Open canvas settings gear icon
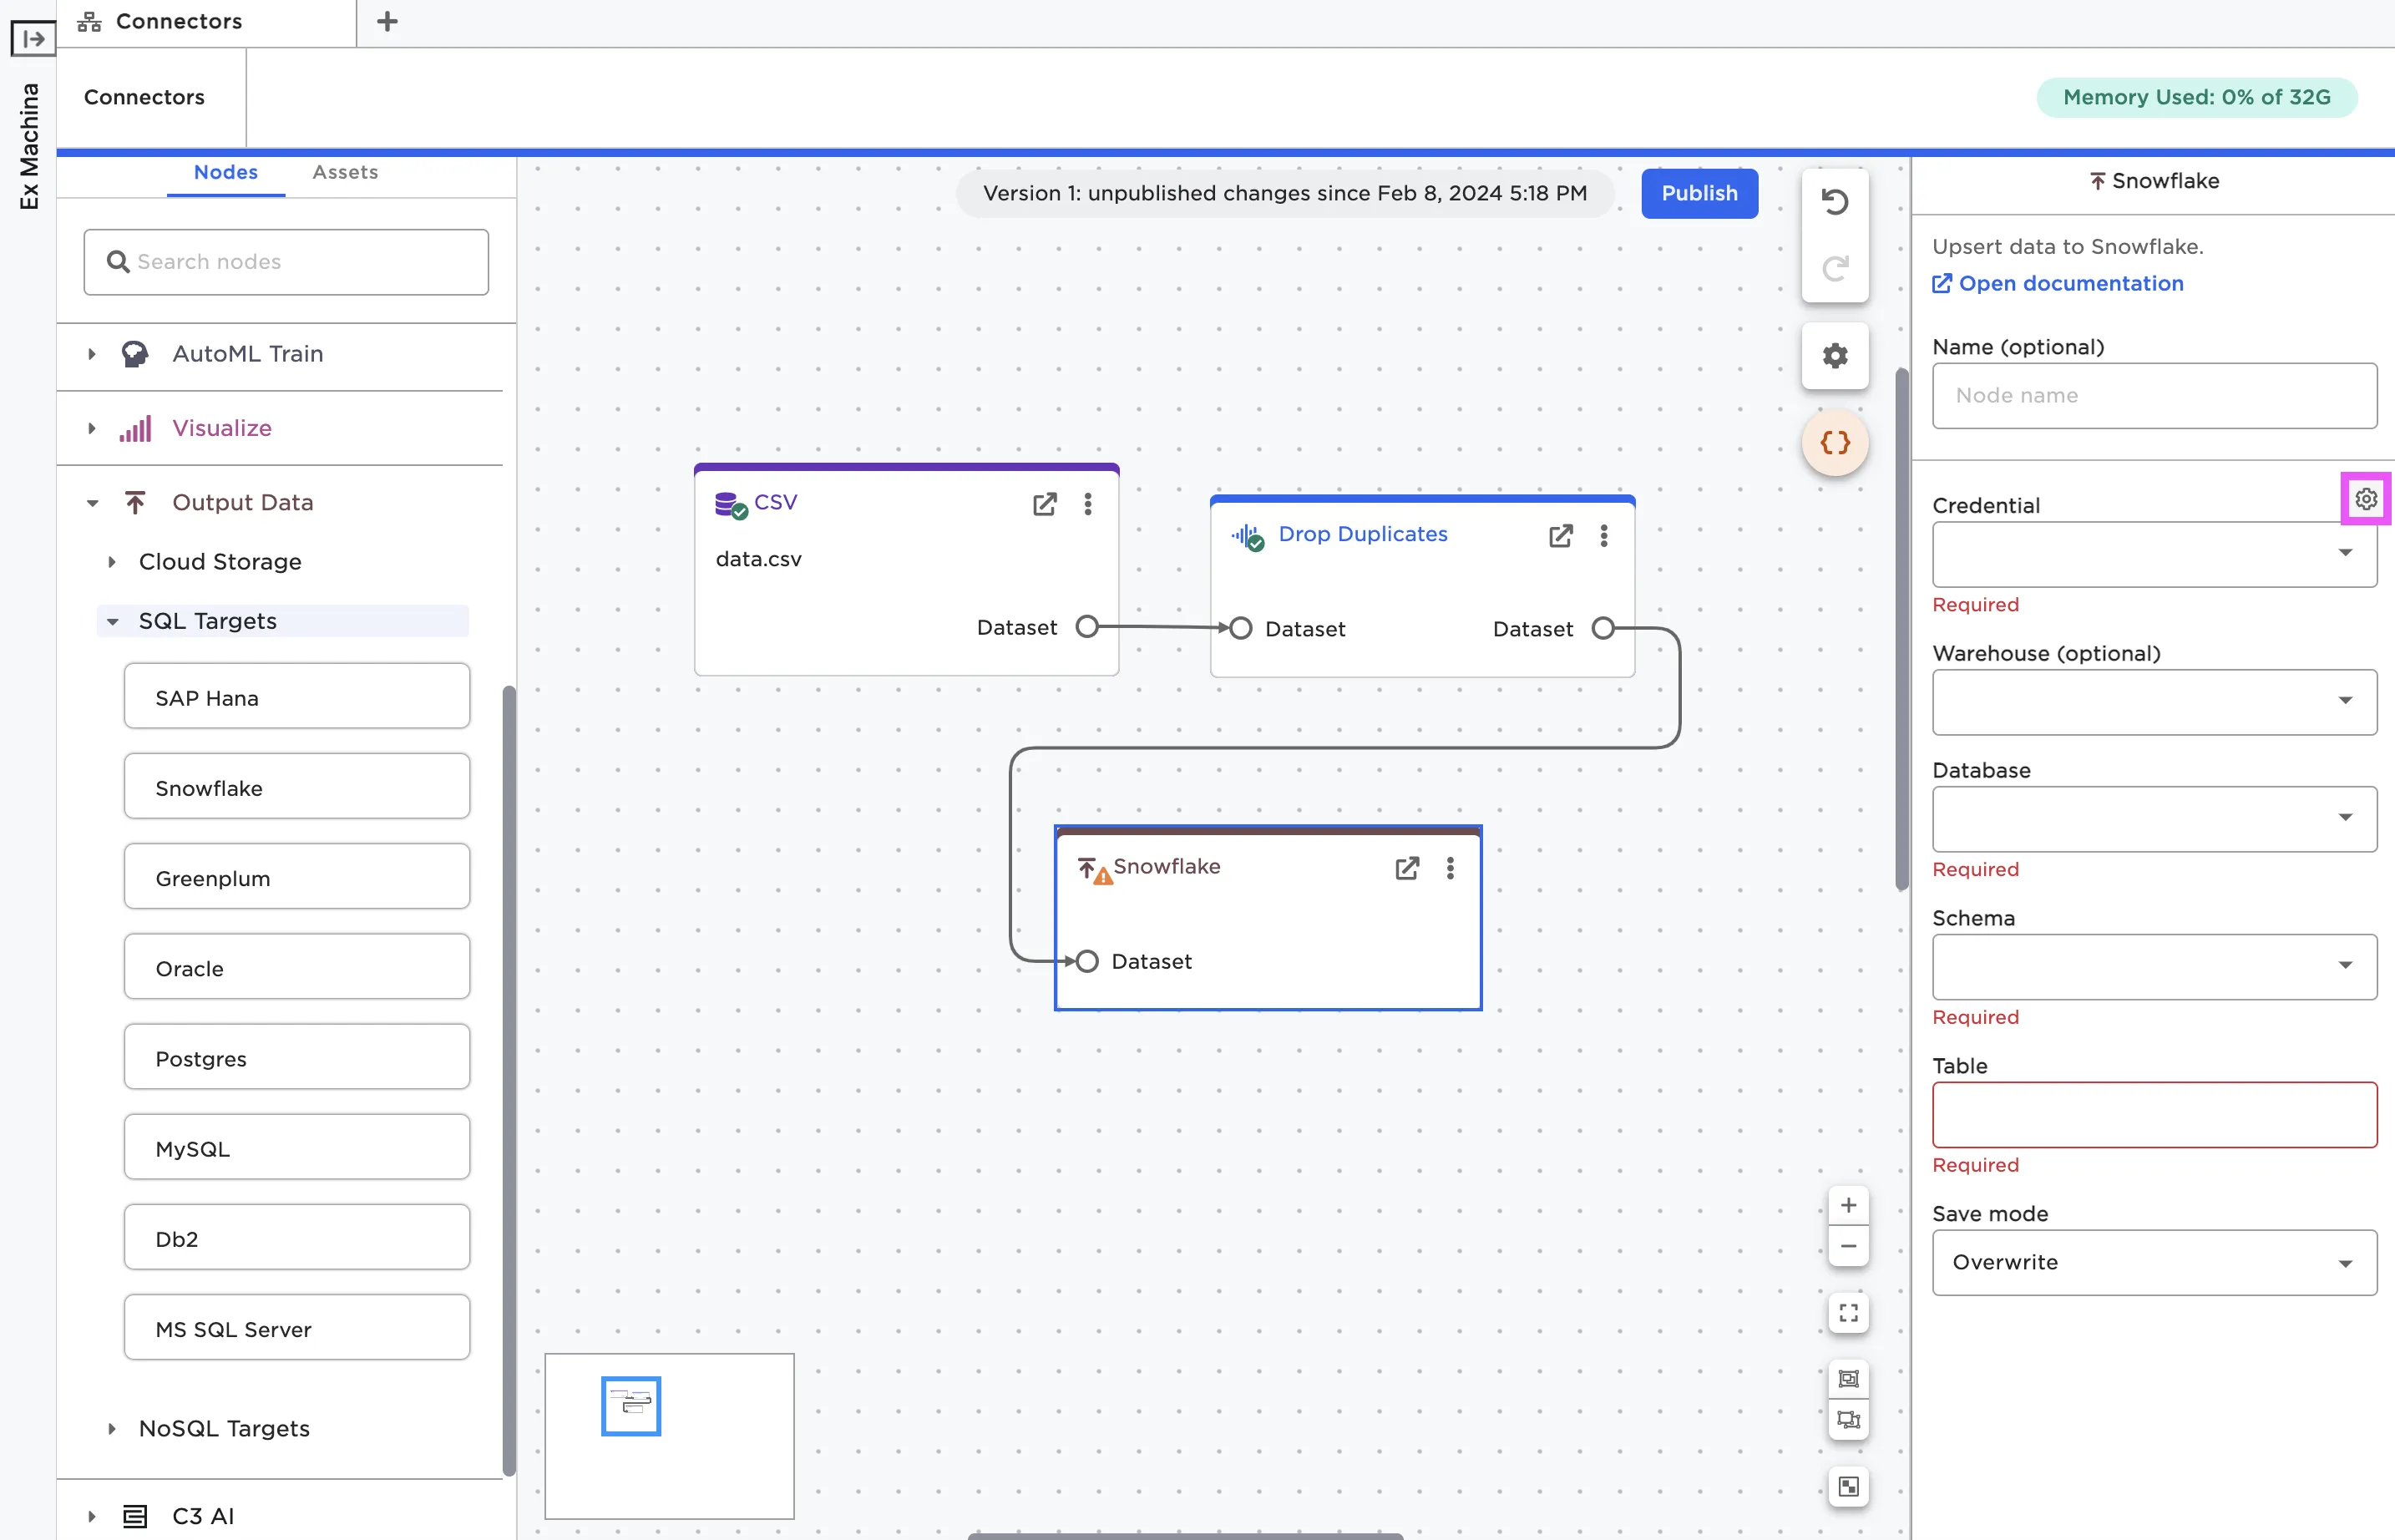The width and height of the screenshot is (2395, 1540). [x=1834, y=356]
